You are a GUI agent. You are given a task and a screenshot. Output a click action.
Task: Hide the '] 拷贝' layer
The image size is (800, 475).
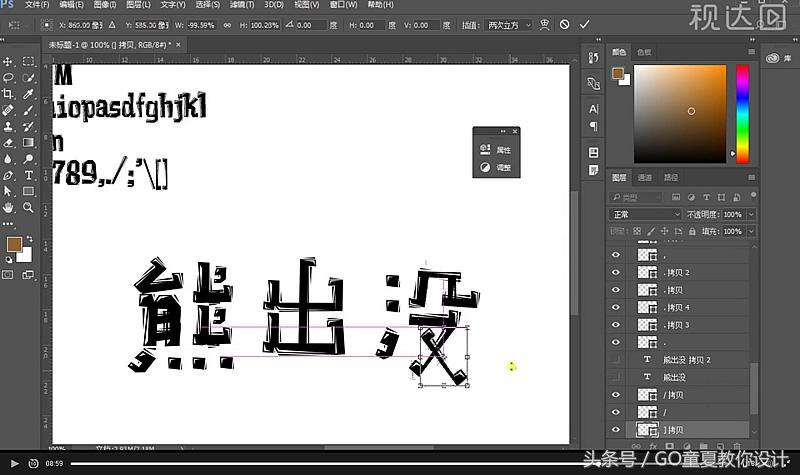616,430
